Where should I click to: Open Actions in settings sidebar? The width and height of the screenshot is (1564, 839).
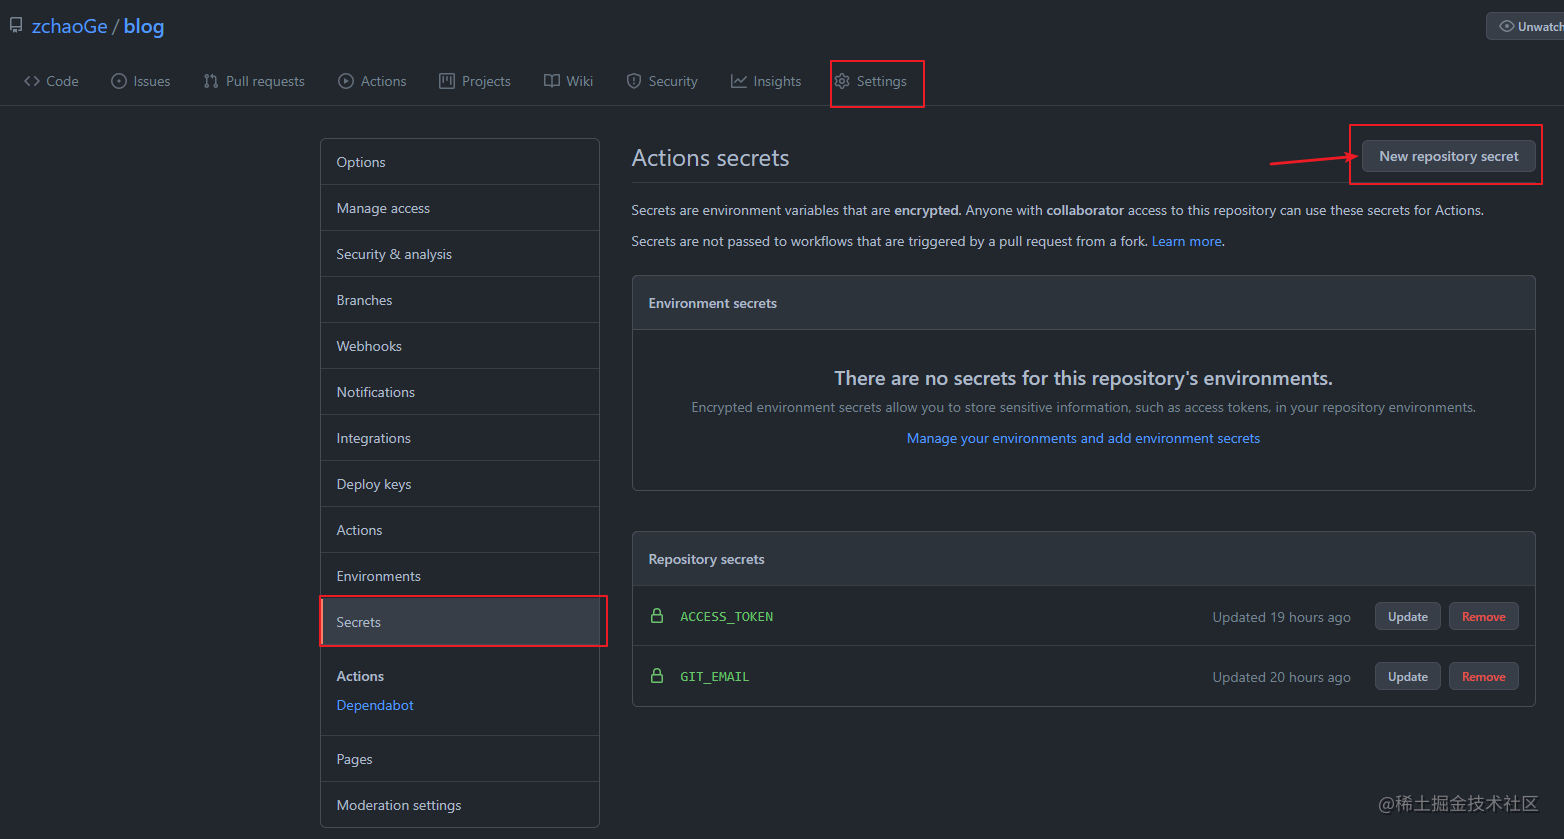tap(460, 530)
